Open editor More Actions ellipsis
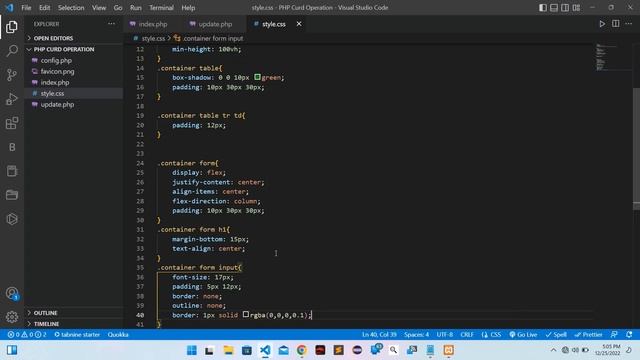This screenshot has width=640, height=360. coord(629,24)
